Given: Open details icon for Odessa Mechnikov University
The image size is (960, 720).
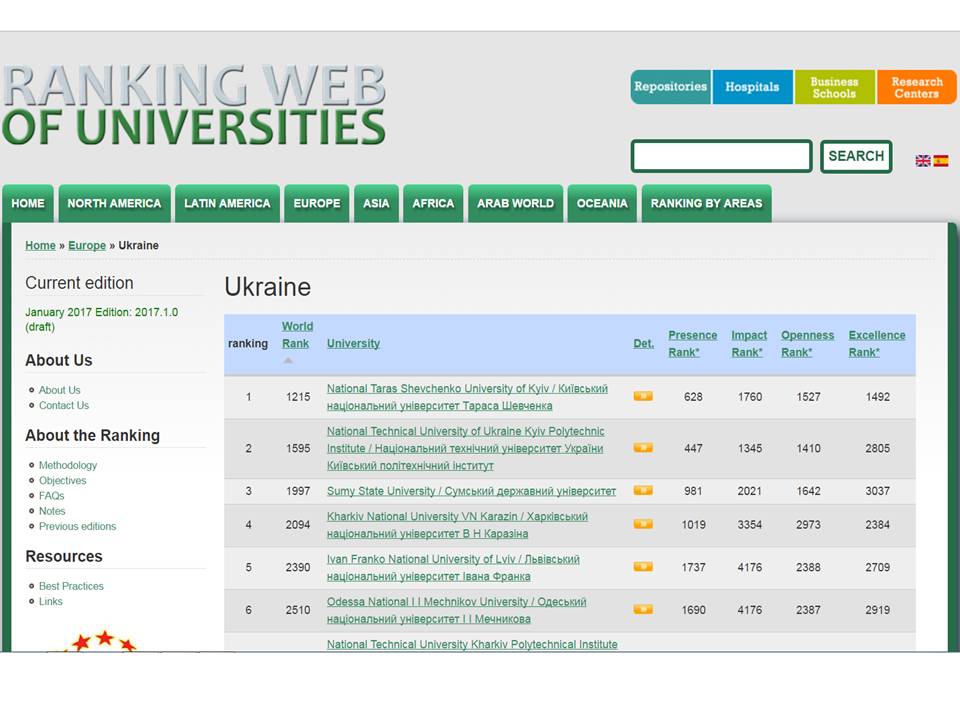Looking at the screenshot, I should coord(643,609).
